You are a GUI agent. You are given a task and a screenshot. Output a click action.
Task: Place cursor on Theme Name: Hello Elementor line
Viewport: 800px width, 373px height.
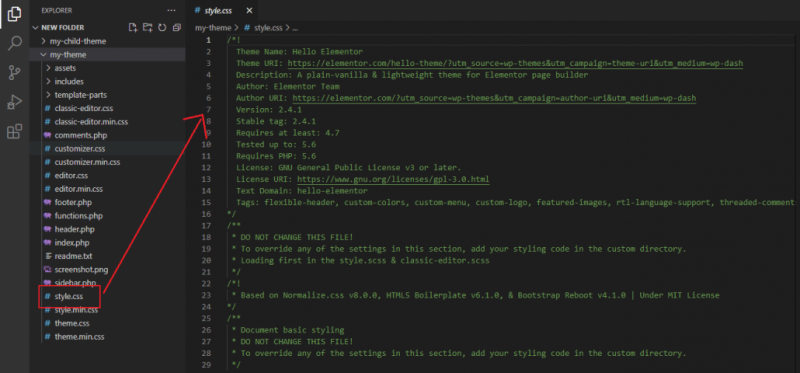299,52
